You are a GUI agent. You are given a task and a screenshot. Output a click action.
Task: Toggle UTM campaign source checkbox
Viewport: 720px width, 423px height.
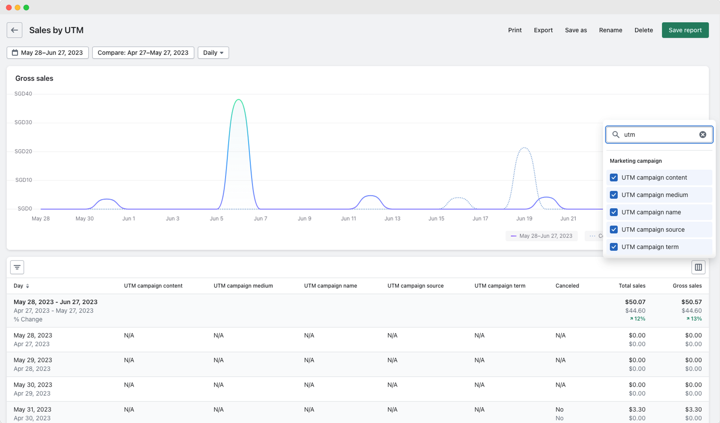coord(613,229)
